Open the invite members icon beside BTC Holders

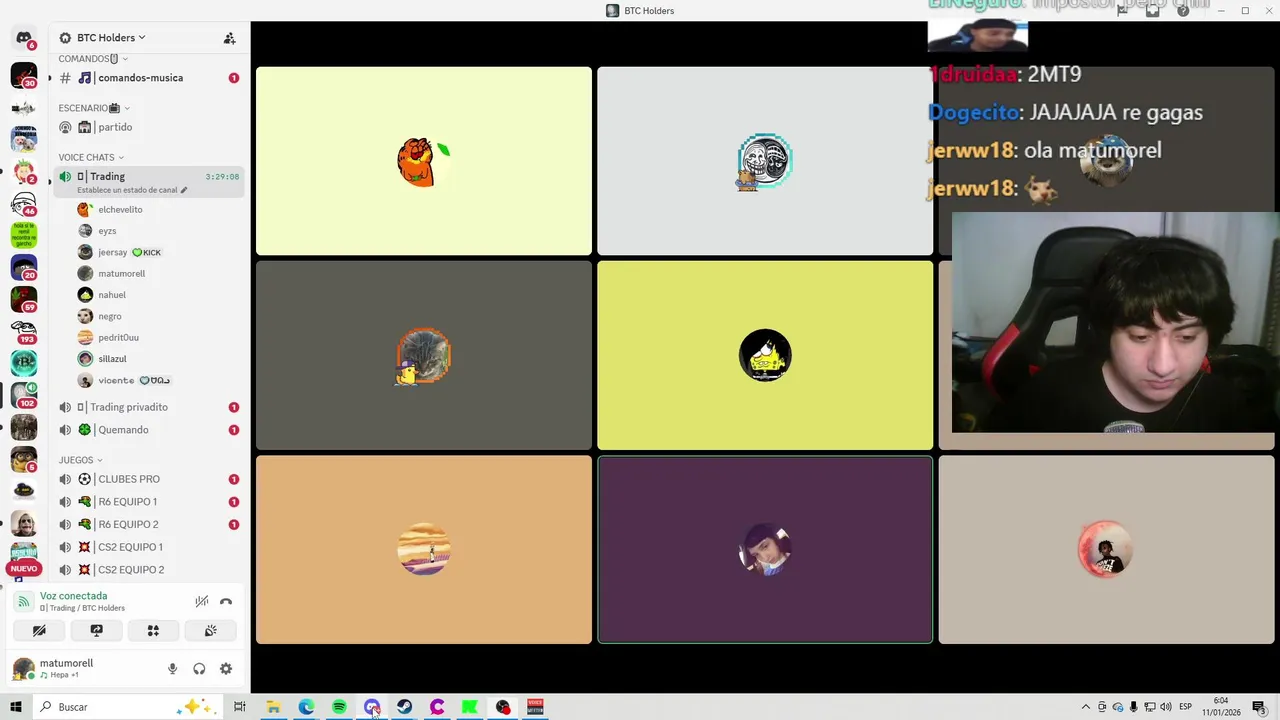pyautogui.click(x=229, y=38)
